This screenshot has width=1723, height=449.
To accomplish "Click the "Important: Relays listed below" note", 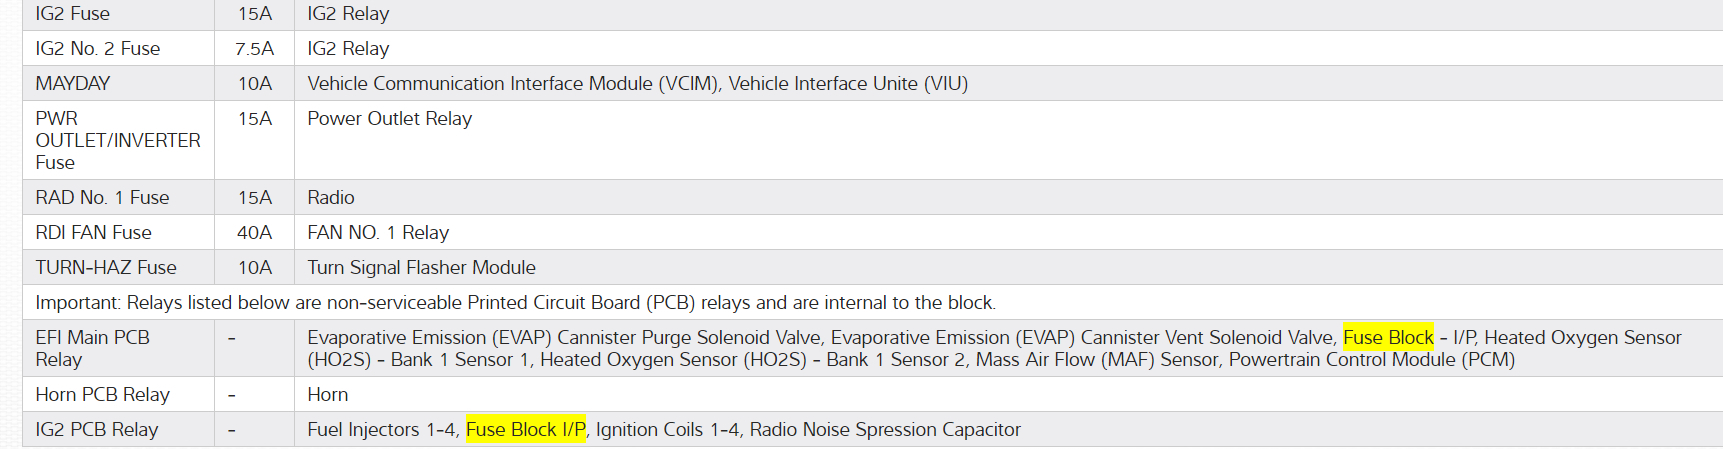I will click(515, 303).
